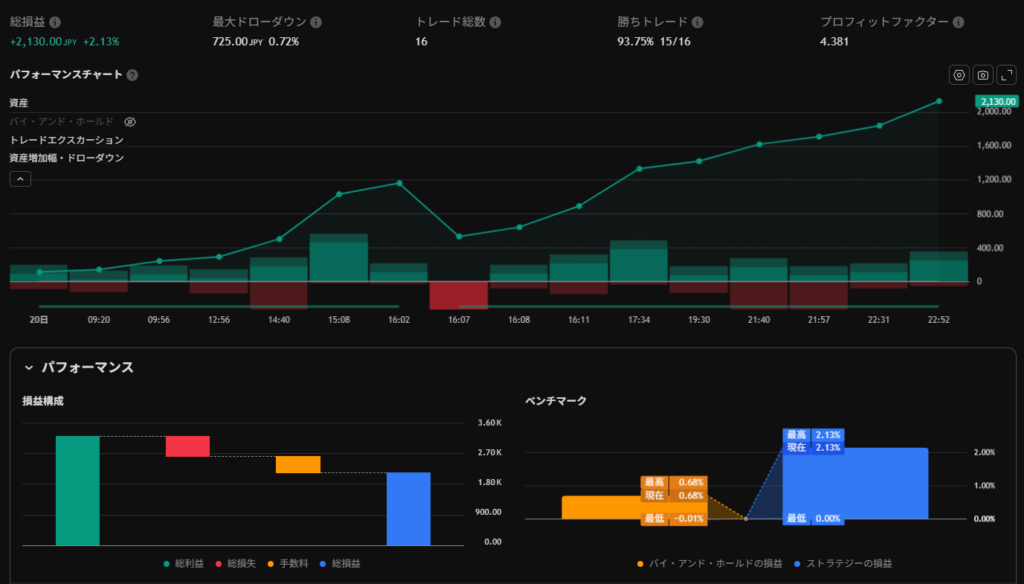The width and height of the screenshot is (1024, 584).
Task: Click the info icon next to 勝ちトレード
Action: click(x=698, y=22)
